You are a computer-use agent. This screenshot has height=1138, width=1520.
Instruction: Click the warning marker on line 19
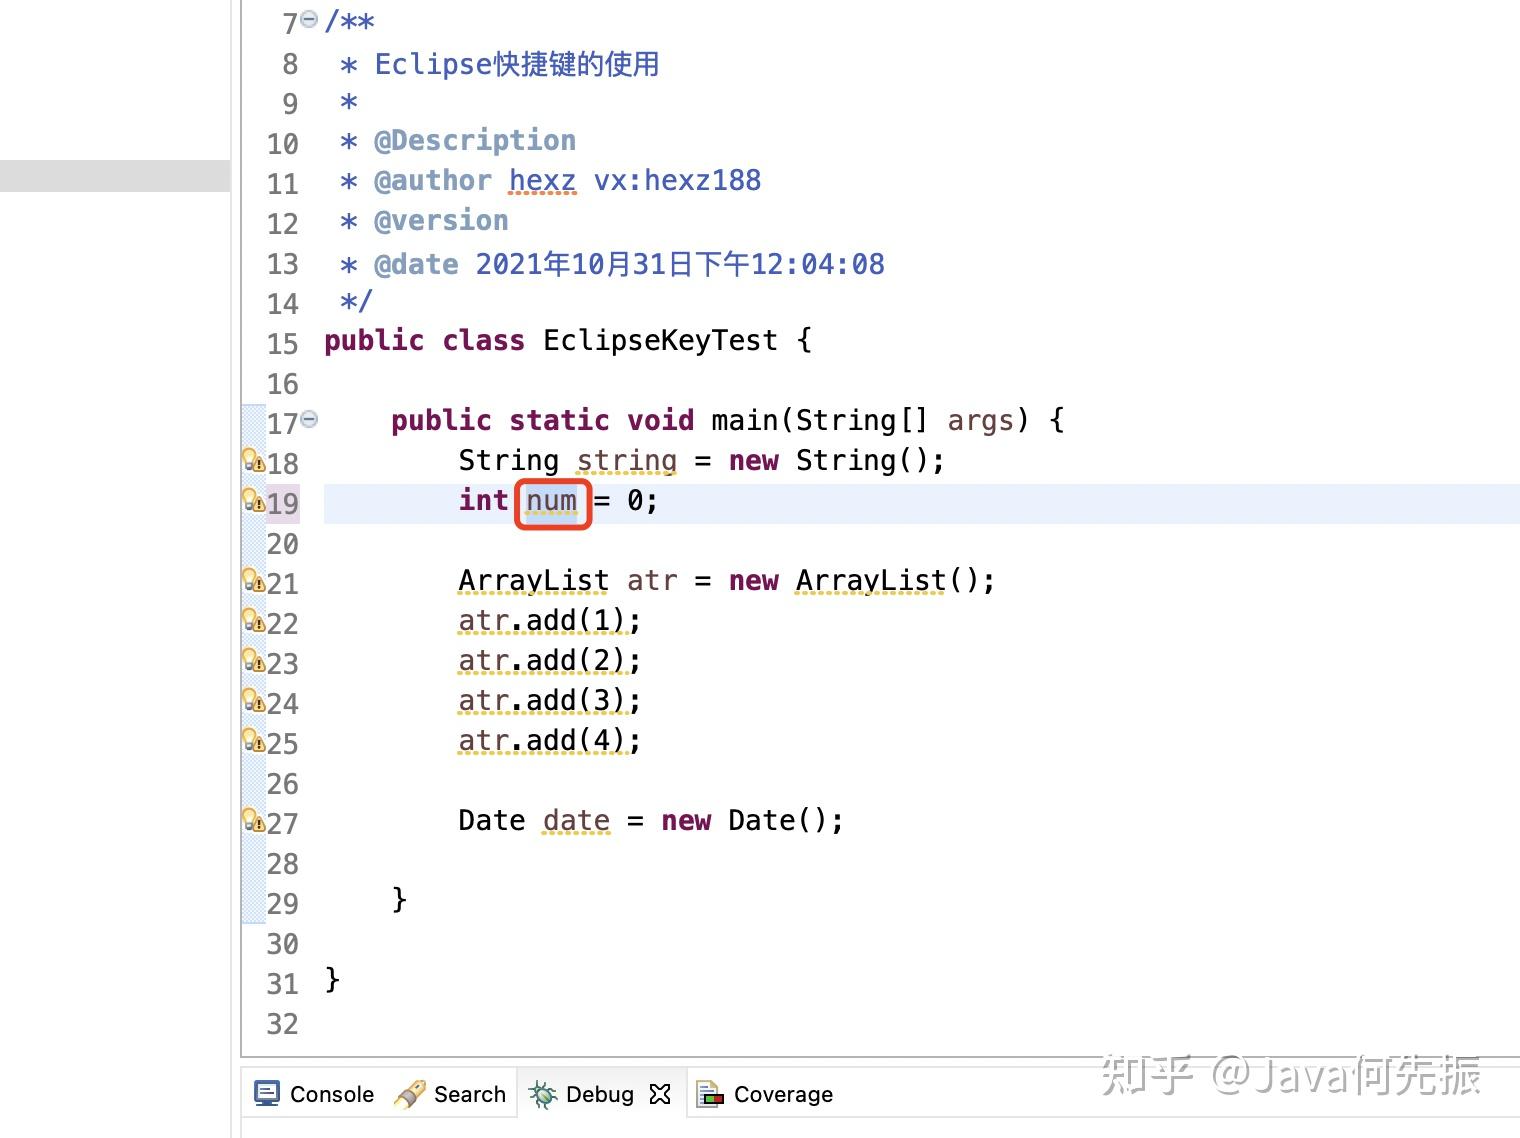coord(254,500)
